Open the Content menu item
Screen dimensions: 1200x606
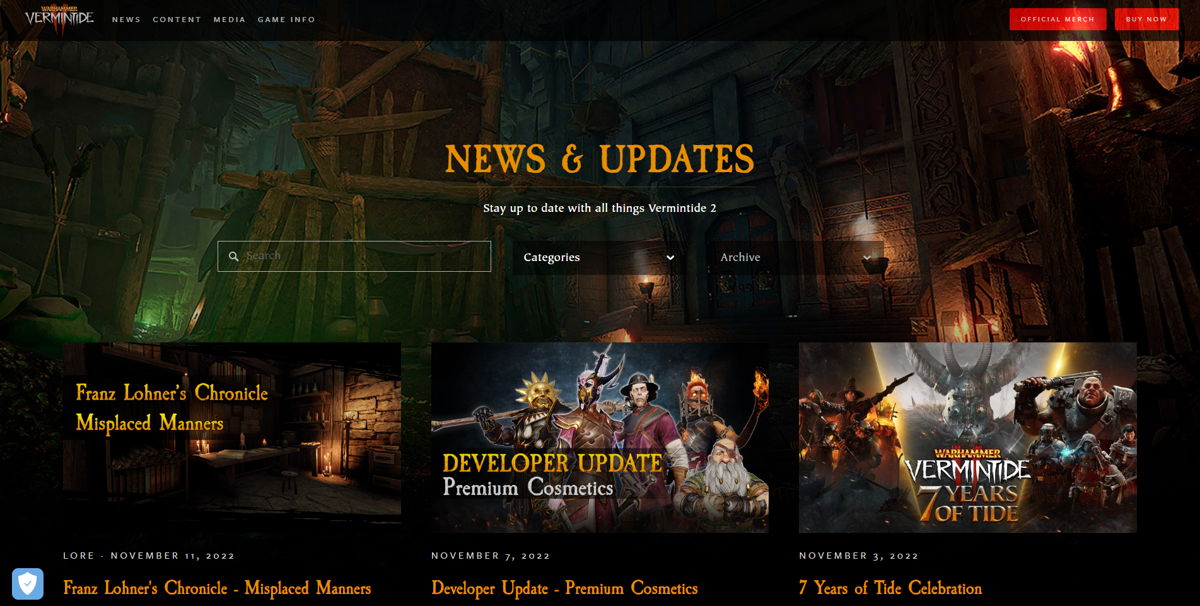coord(177,20)
